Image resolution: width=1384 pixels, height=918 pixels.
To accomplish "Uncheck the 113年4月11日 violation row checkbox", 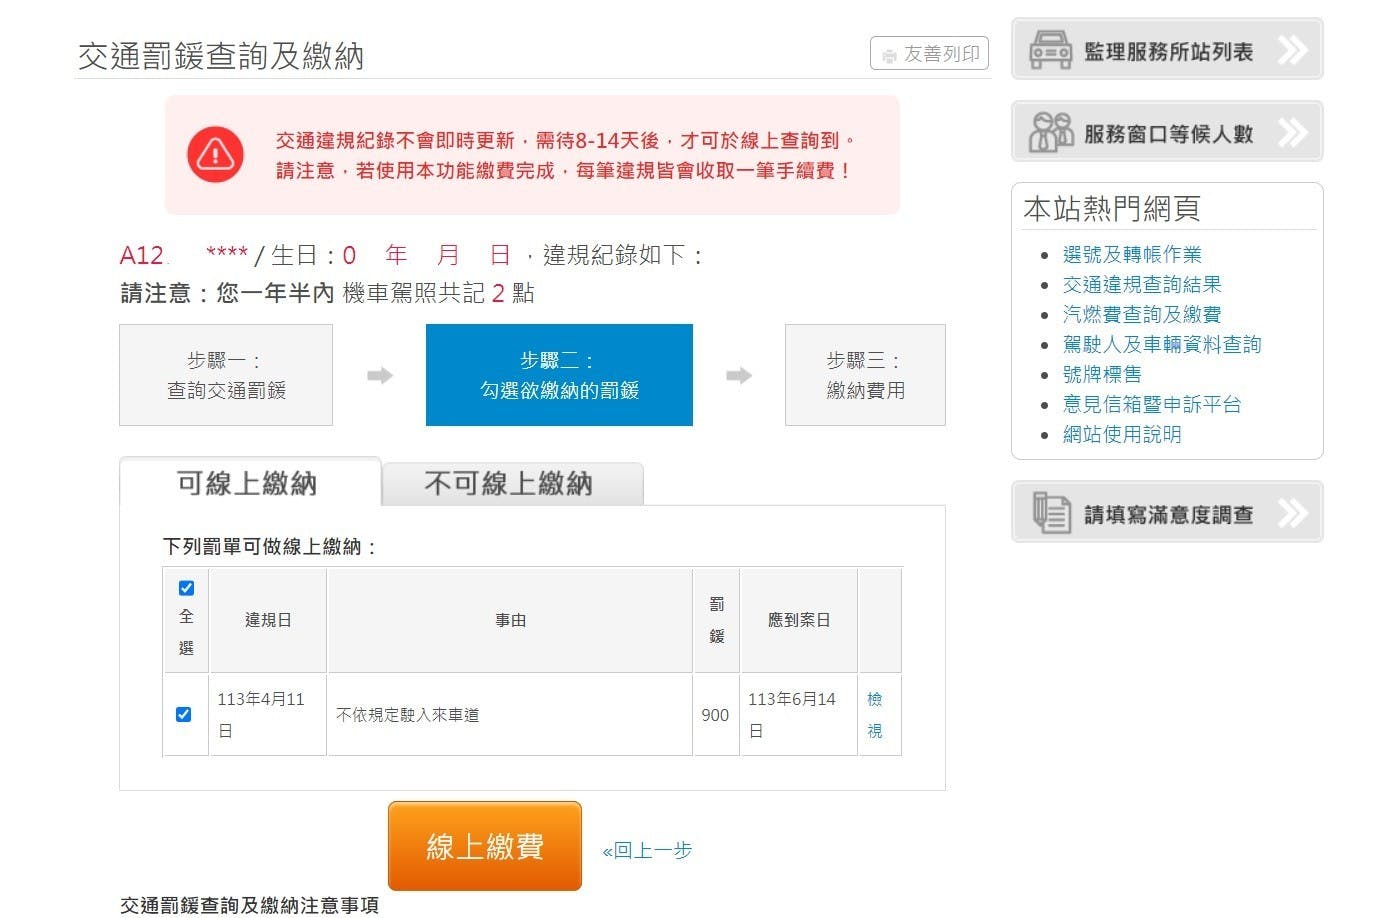I will tap(183, 714).
